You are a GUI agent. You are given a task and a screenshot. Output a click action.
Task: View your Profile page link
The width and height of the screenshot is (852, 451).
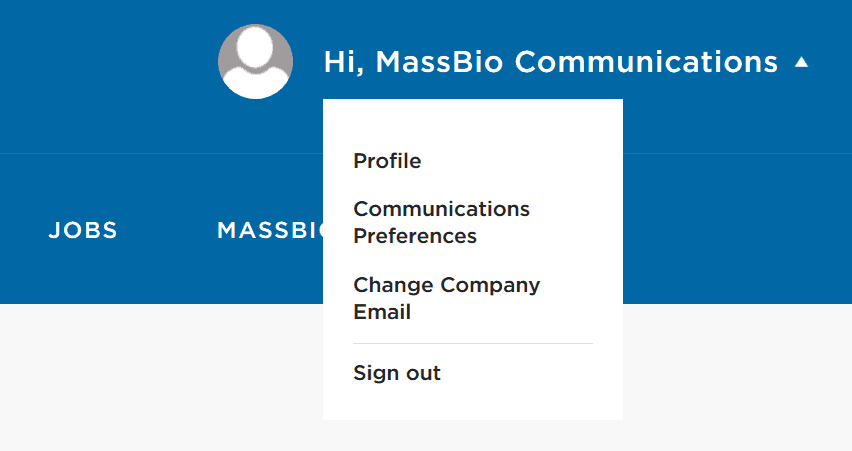coord(387,161)
